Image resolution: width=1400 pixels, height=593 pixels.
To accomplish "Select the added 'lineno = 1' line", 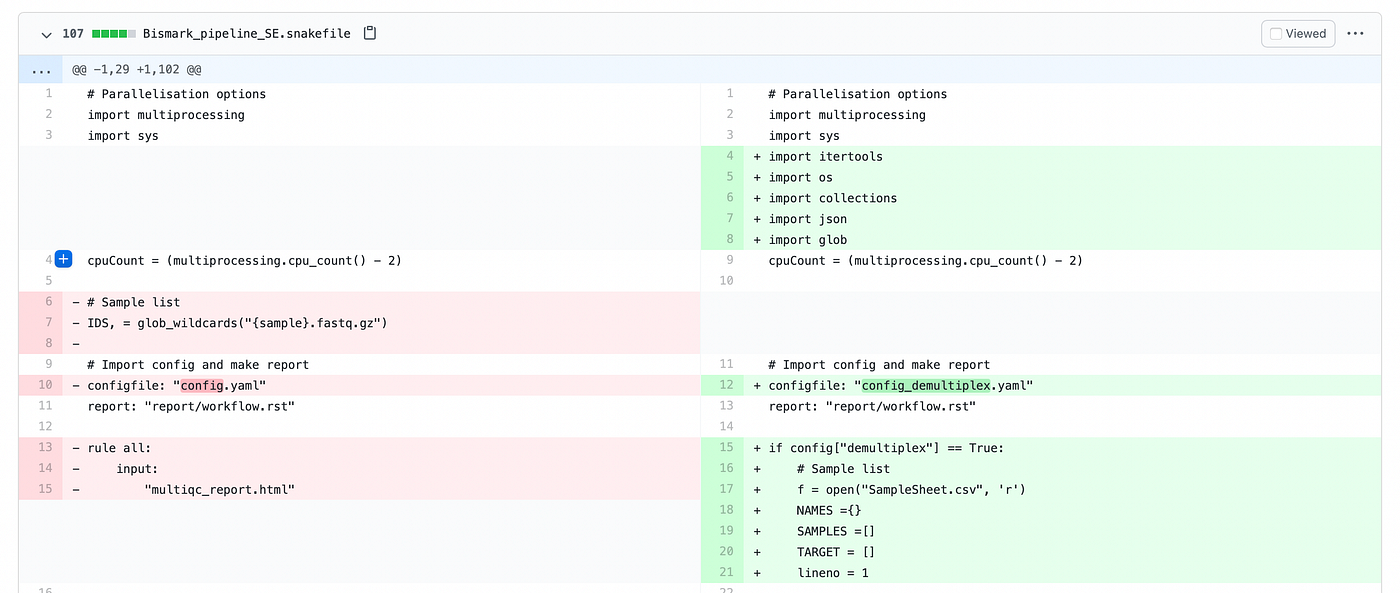I will point(1063,573).
